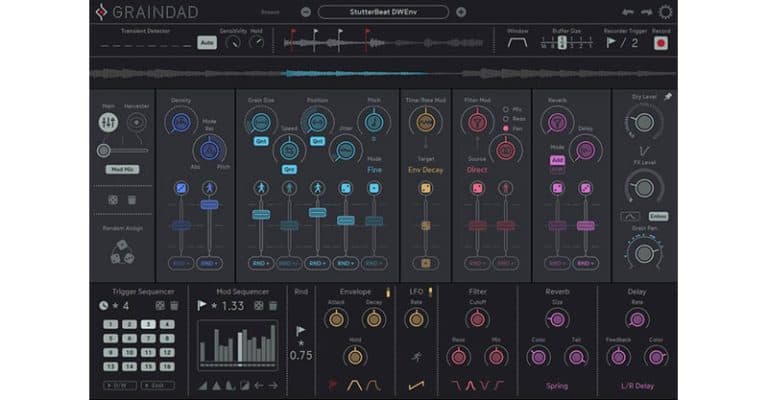Open the RND dropdown under Position slider
Image resolution: width=768 pixels, height=400 pixels.
317,263
